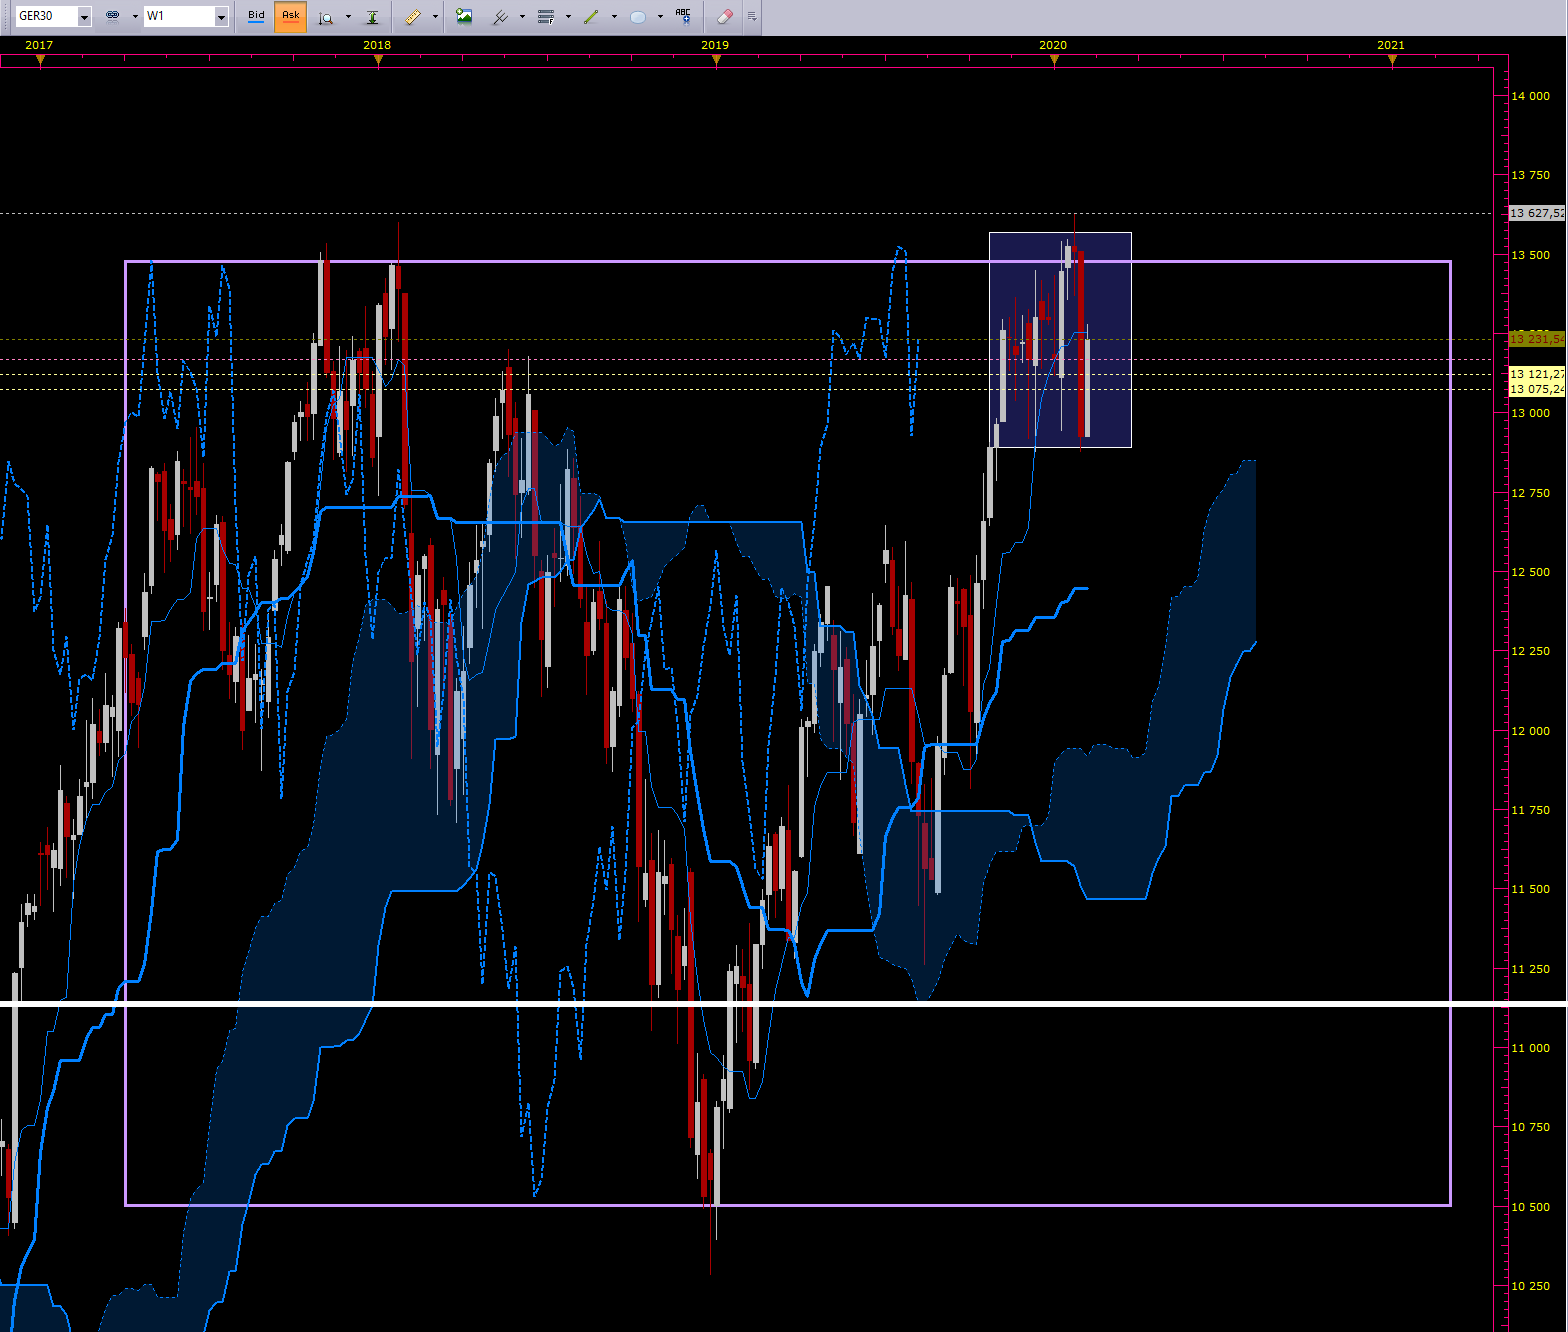Select the Fibonacci levels tool
This screenshot has height=1332, width=1568.
[546, 17]
